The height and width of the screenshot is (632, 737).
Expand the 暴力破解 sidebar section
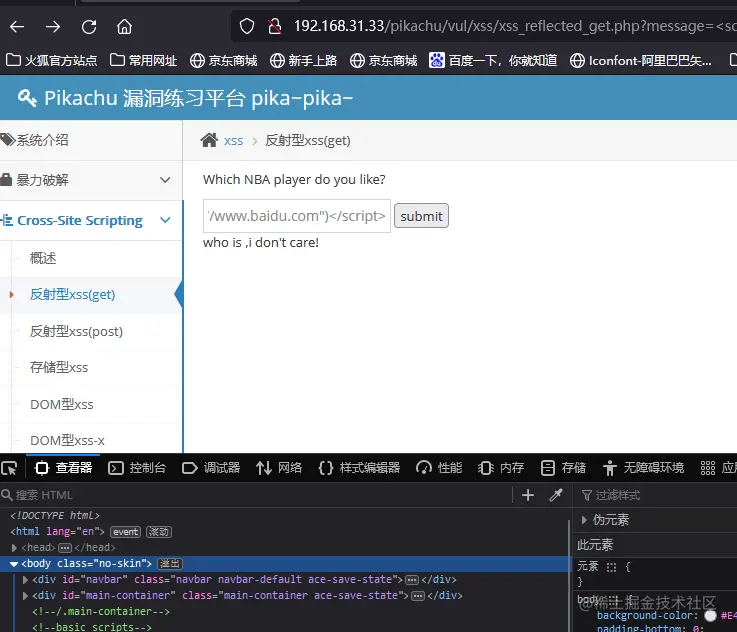tap(91, 180)
